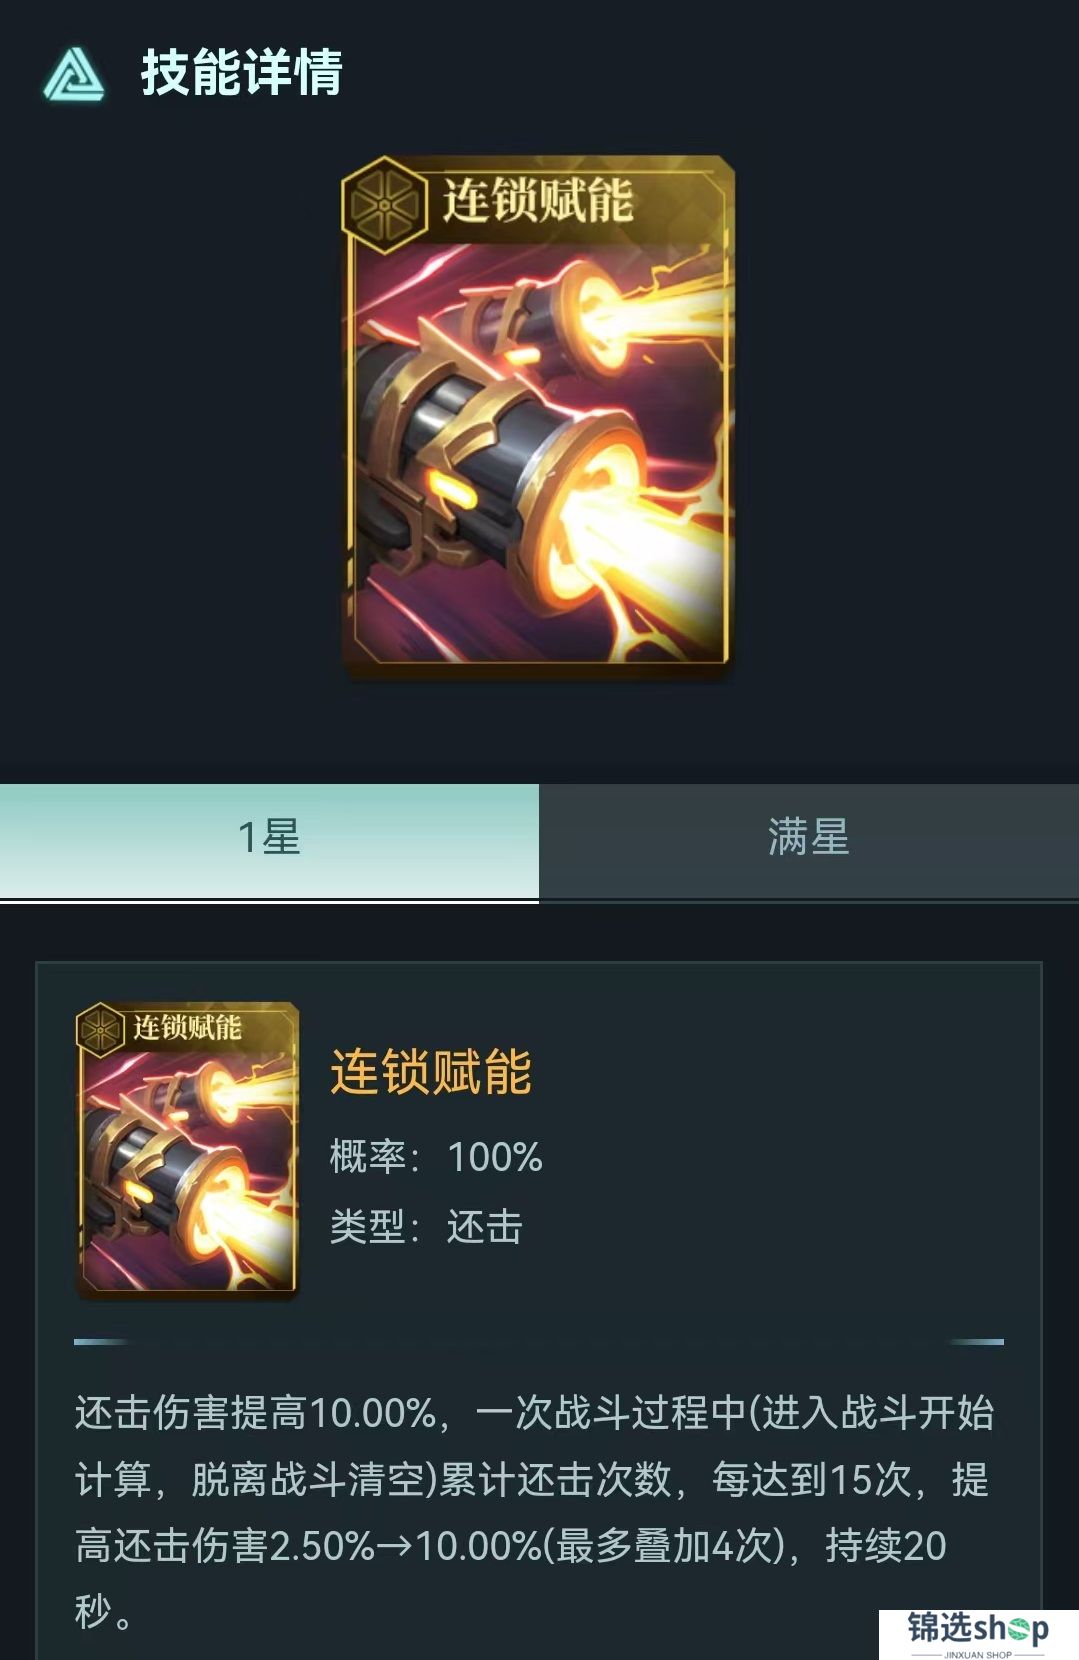Click the 还击伤害提高10.00% text
Viewport: 1079px width, 1660px height.
click(255, 1413)
